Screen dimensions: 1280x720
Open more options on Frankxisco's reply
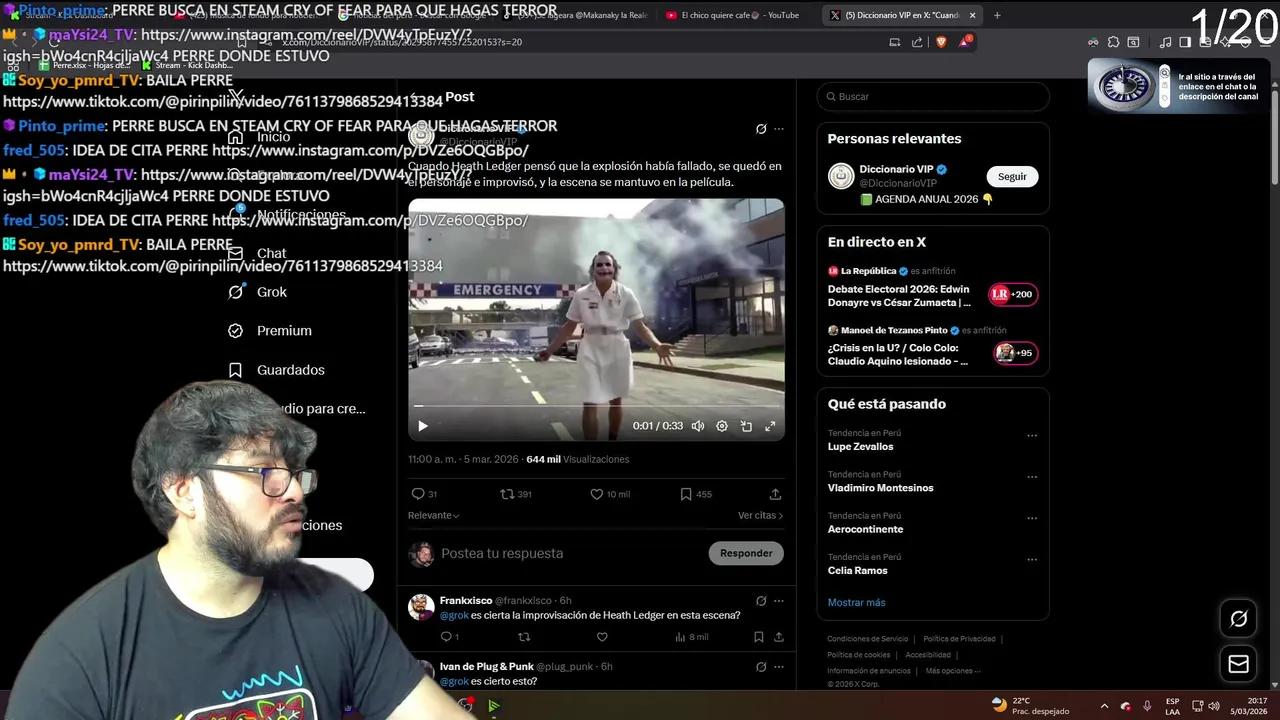779,601
